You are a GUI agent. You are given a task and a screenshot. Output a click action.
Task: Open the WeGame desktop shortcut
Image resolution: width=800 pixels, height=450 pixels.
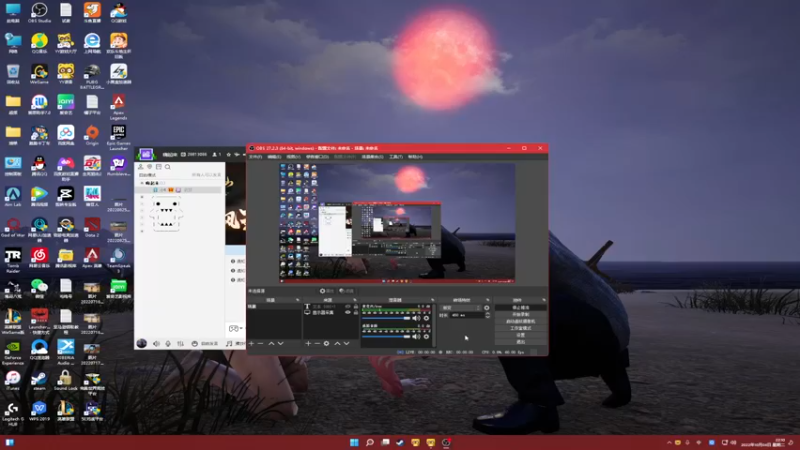39,74
